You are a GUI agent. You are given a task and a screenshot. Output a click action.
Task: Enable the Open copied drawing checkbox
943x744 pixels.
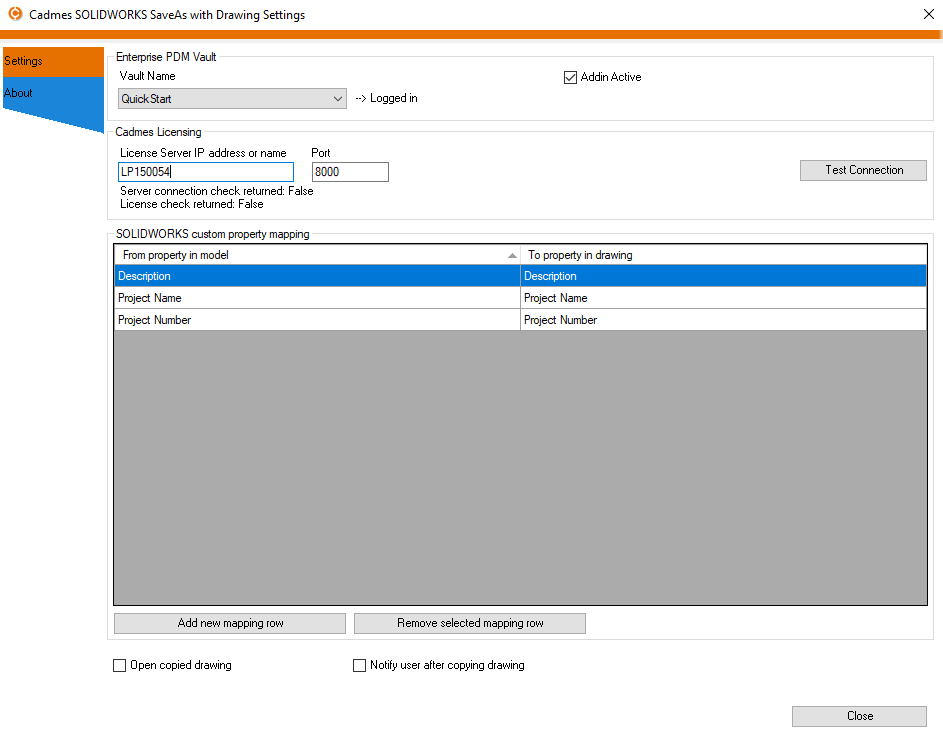pos(120,665)
